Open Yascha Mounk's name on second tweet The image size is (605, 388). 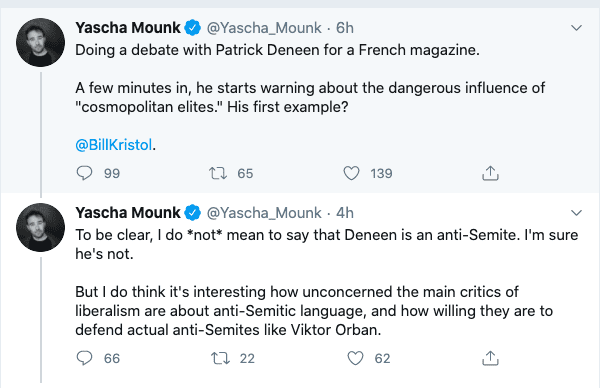pos(128,213)
